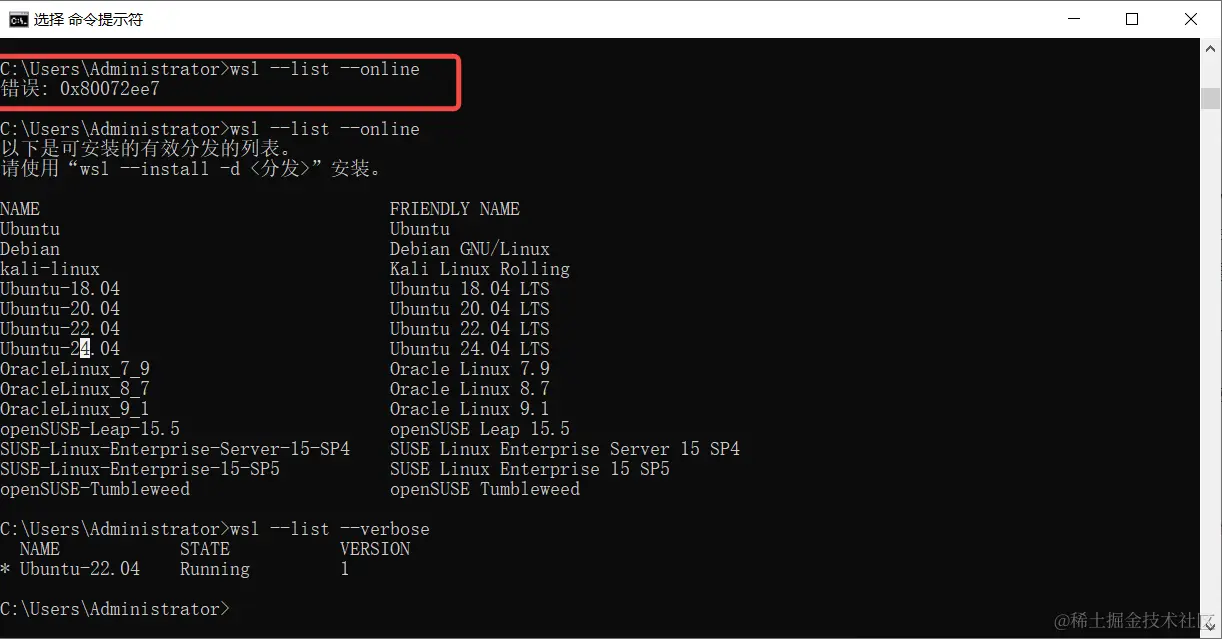Click the error code 0x80072ee7 text
This screenshot has height=639, width=1222.
[x=109, y=89]
